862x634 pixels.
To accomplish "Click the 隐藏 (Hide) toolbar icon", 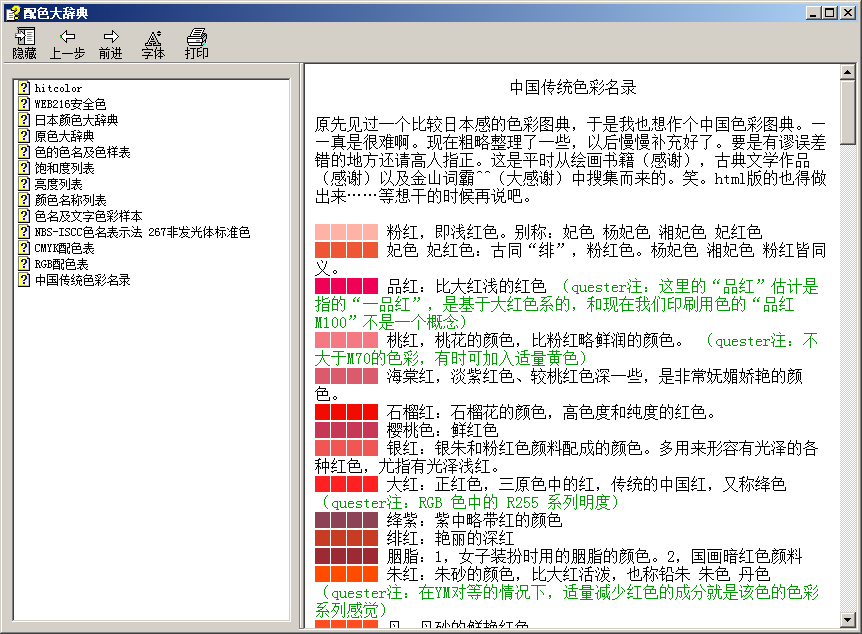I will pyautogui.click(x=24, y=43).
